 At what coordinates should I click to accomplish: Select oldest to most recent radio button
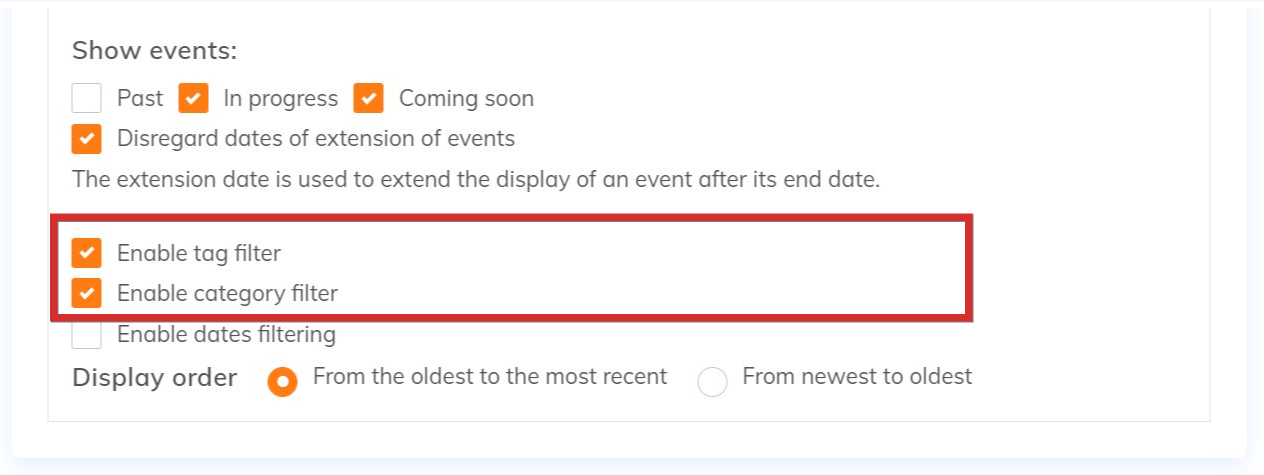tap(283, 381)
